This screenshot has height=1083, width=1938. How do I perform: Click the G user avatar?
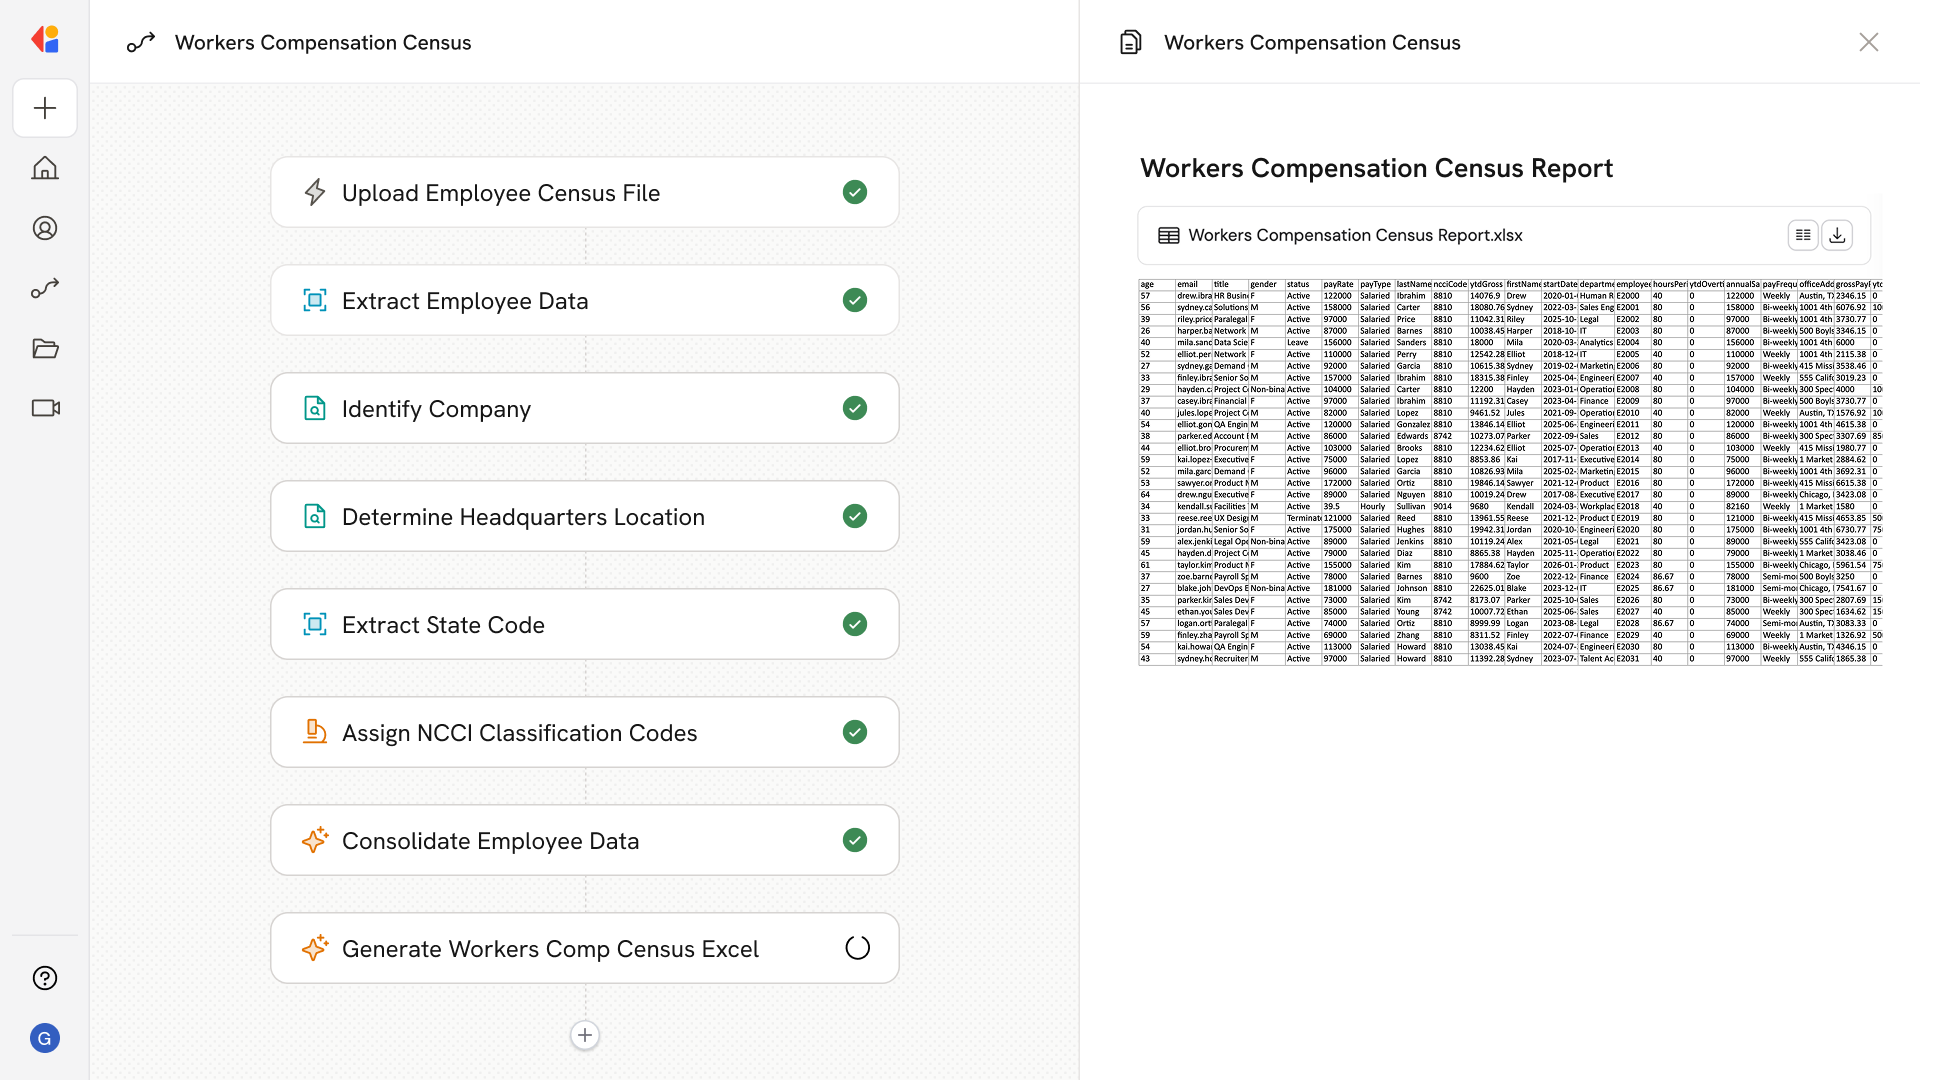point(45,1038)
